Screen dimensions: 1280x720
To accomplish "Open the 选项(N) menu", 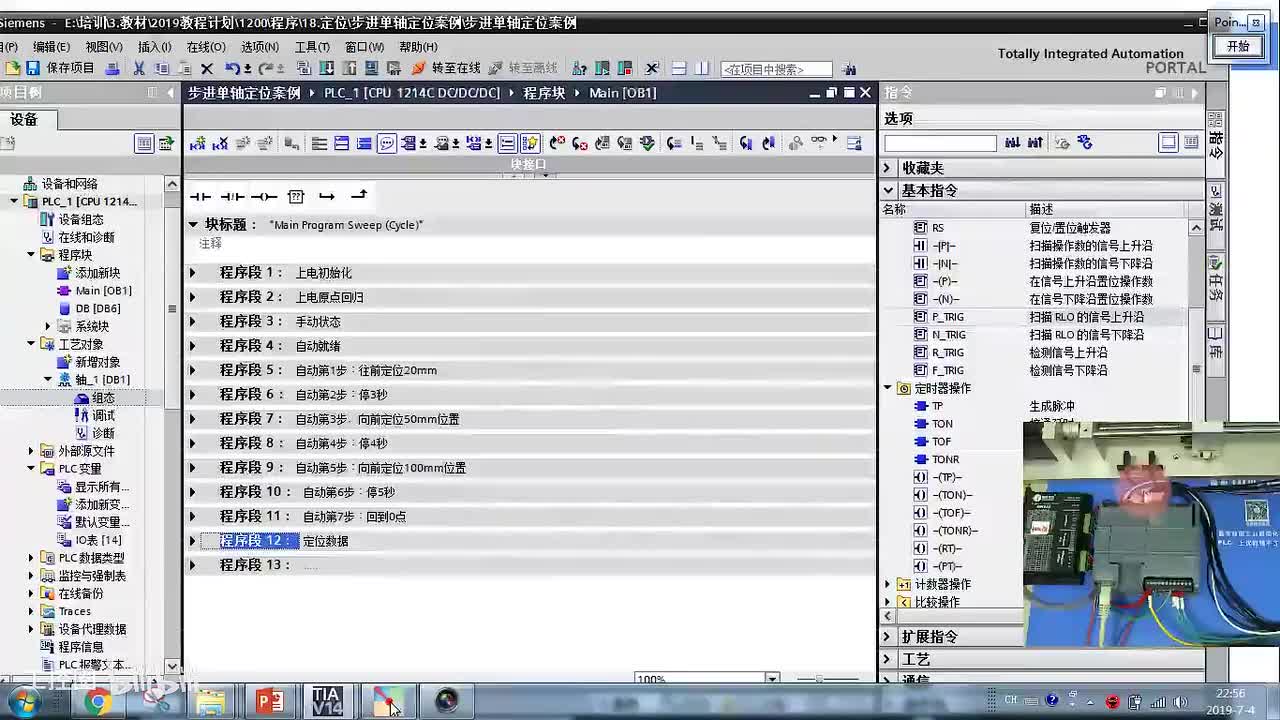I will [x=260, y=47].
